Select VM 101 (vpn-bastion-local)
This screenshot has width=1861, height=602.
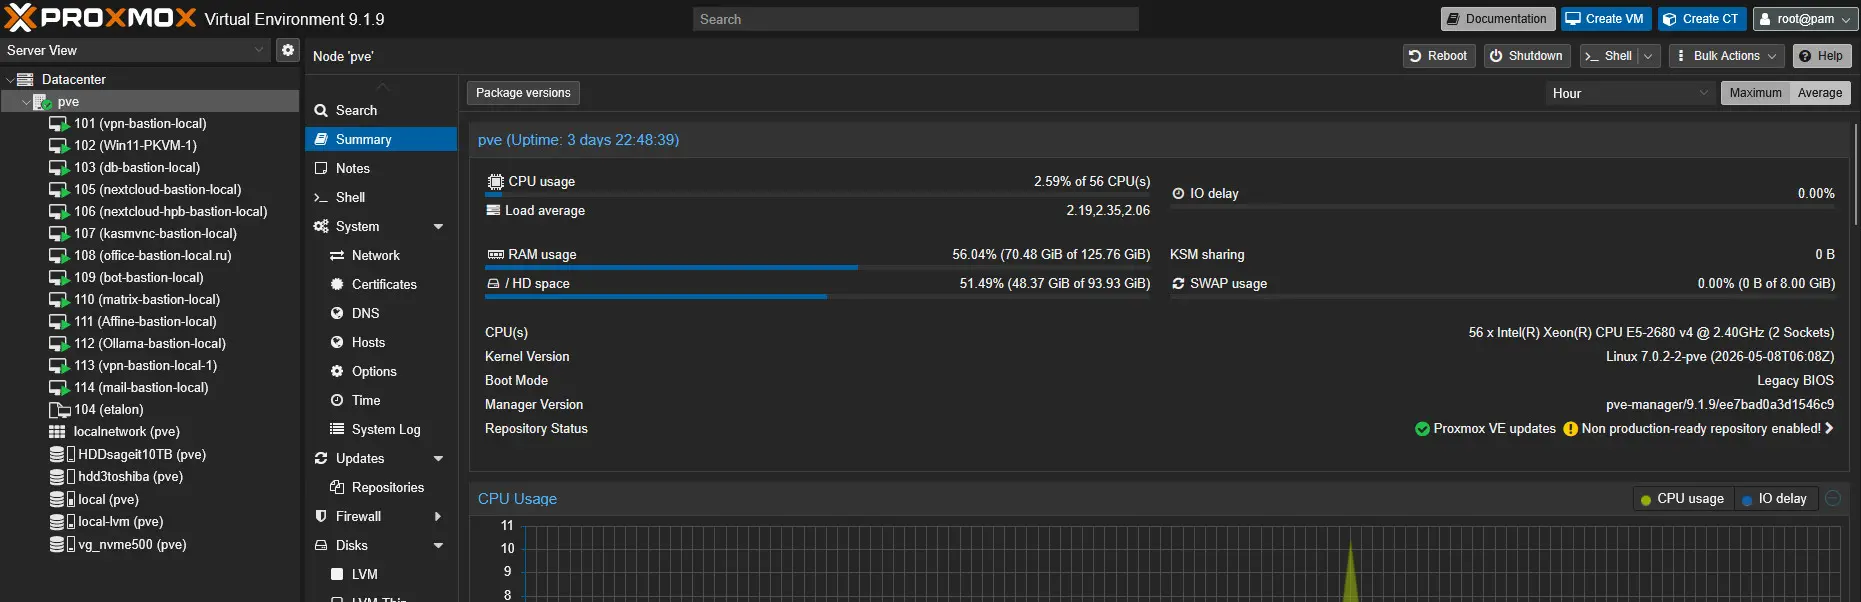140,123
